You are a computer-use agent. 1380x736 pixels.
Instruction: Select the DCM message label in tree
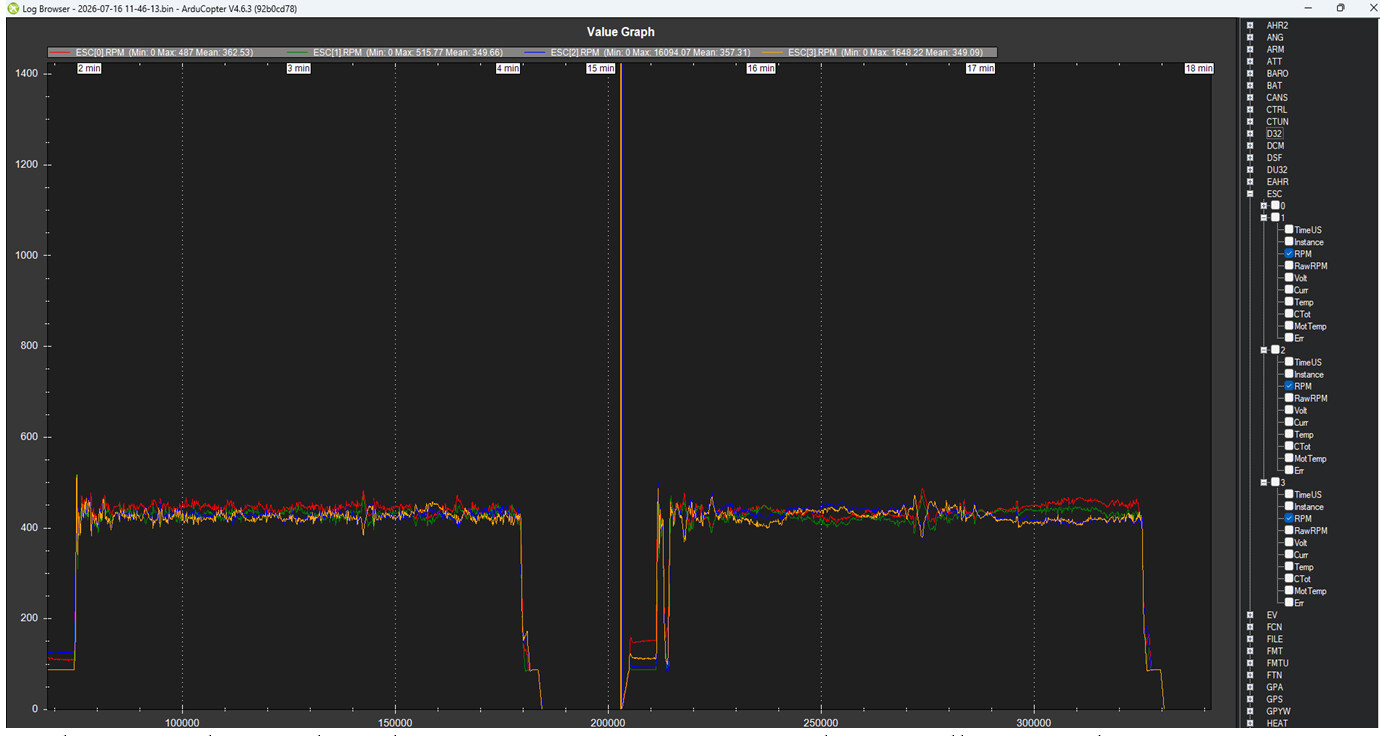pyautogui.click(x=1275, y=145)
